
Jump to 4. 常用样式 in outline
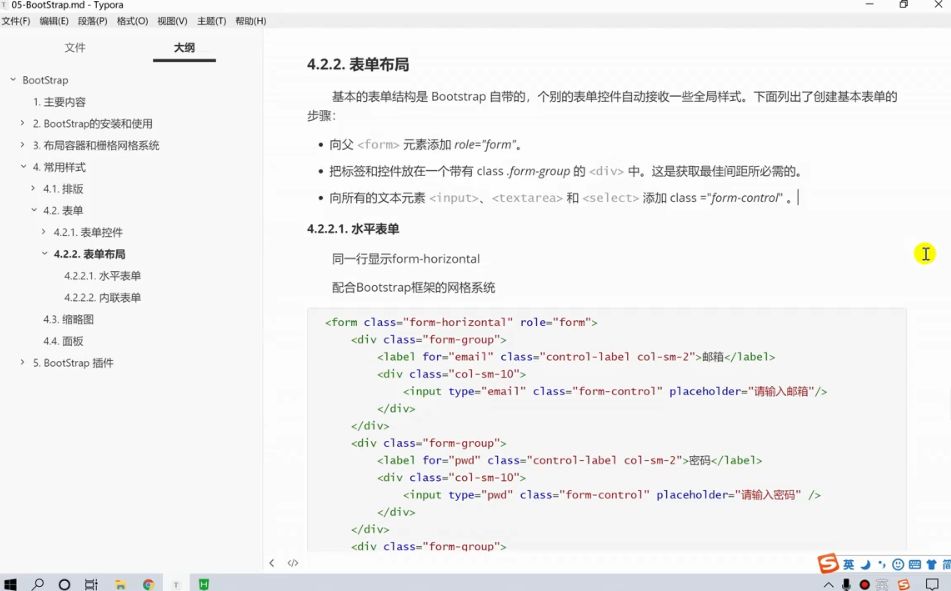coord(59,167)
